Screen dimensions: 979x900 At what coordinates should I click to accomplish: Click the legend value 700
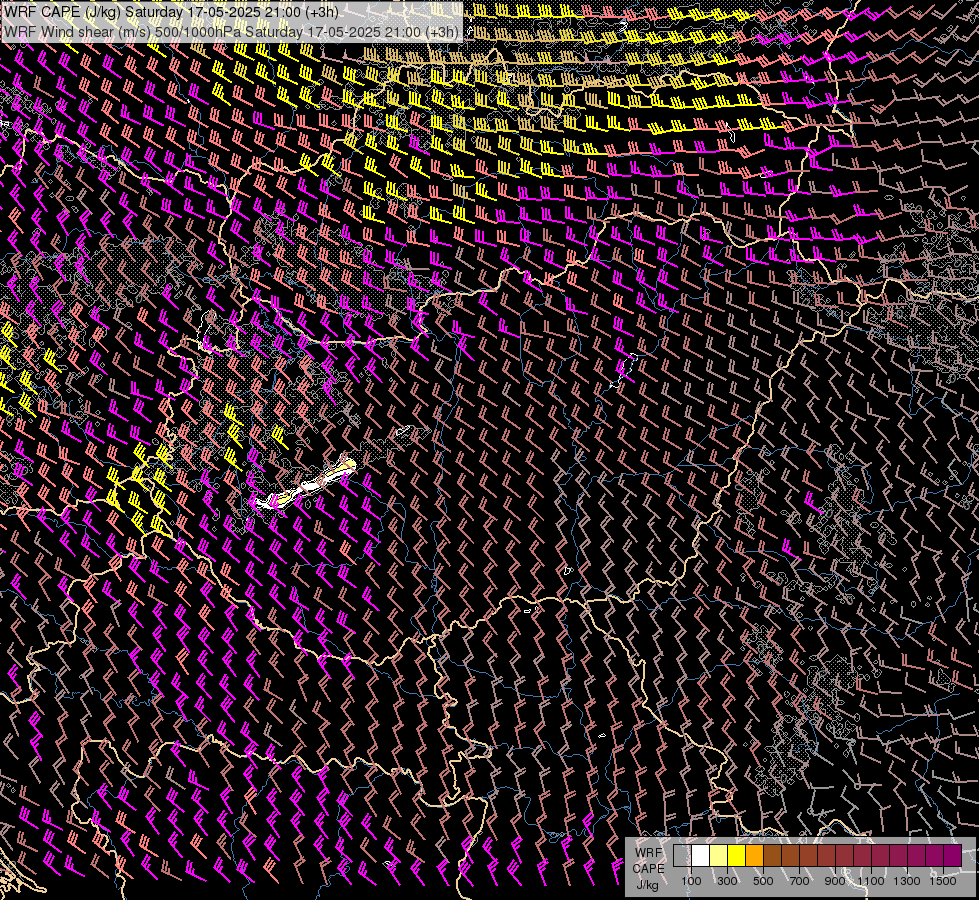pos(799,881)
